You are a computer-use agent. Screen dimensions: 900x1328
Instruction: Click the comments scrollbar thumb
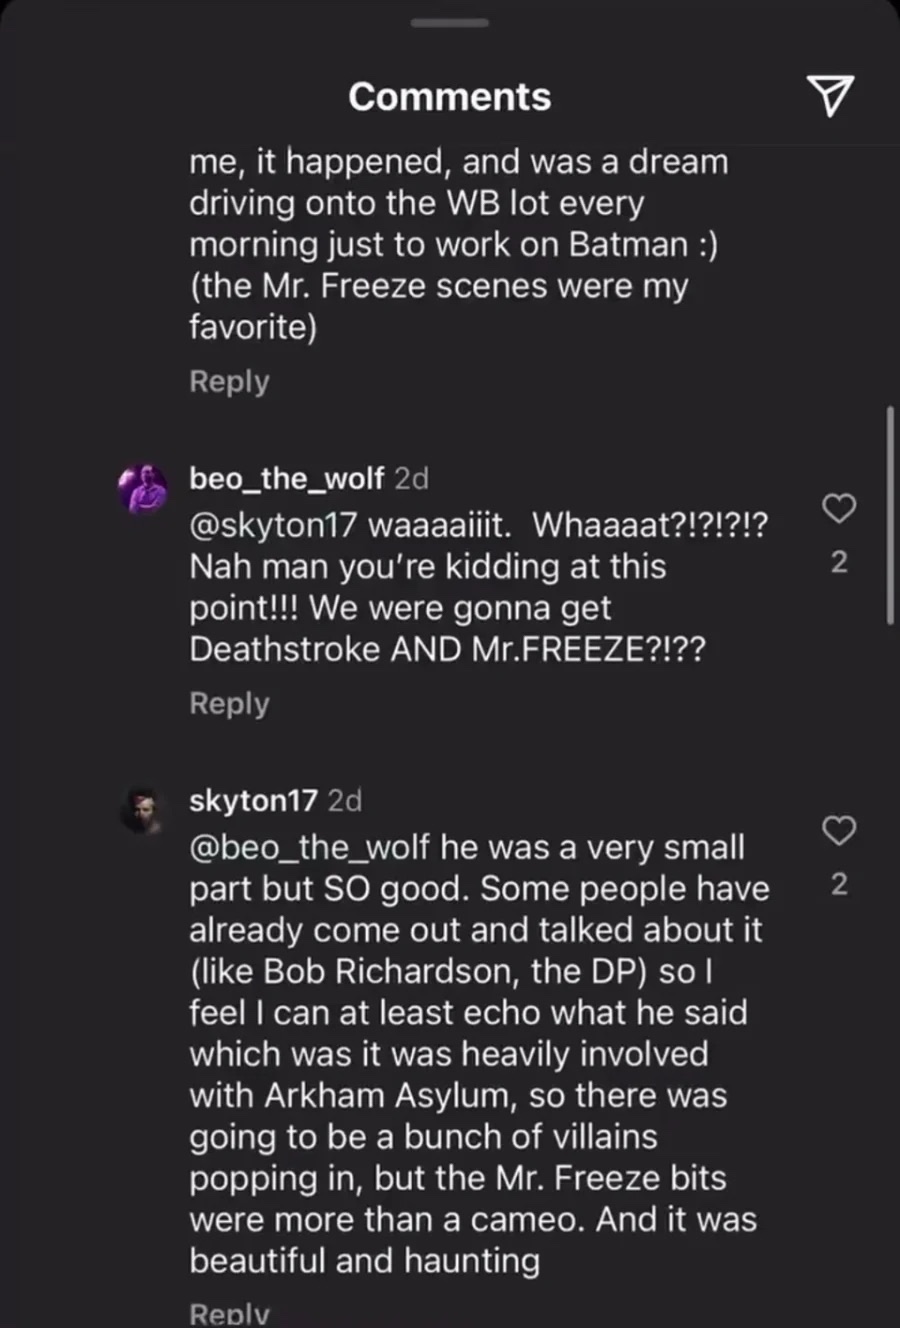(x=889, y=515)
